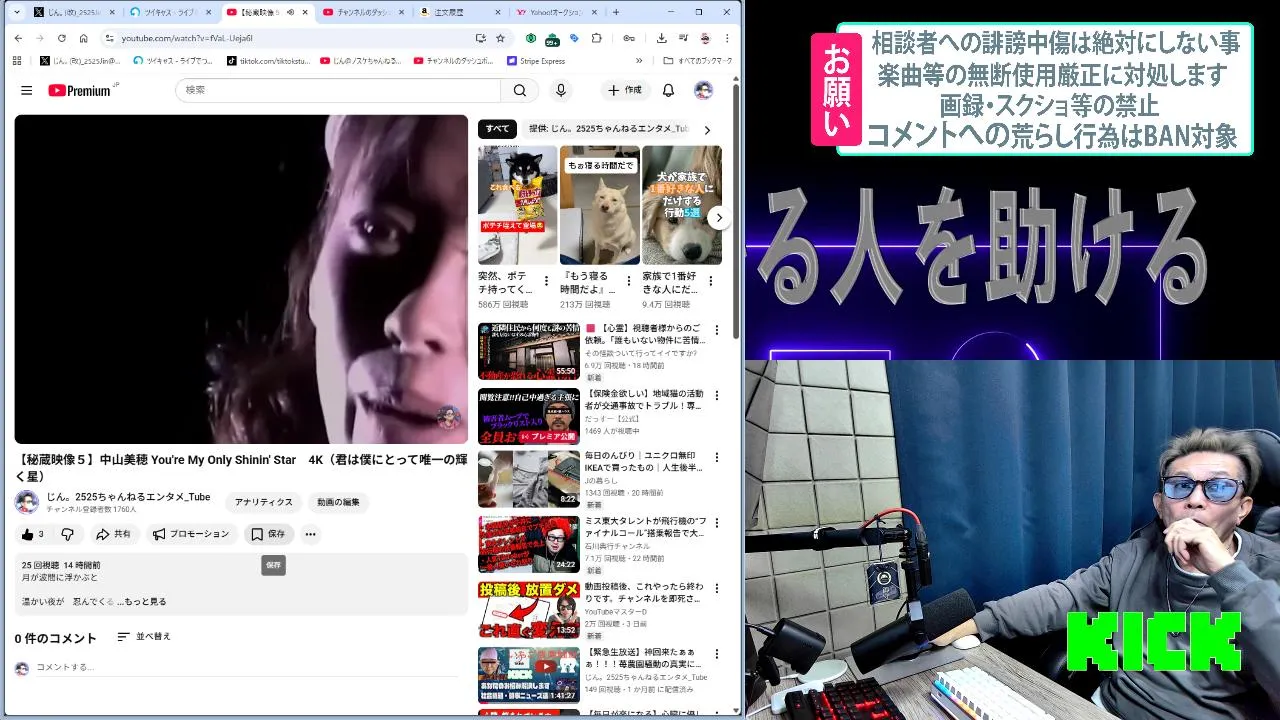This screenshot has width=1280, height=720.
Task: Switch to the Amazon 注文履歴 tab
Action: 459,12
